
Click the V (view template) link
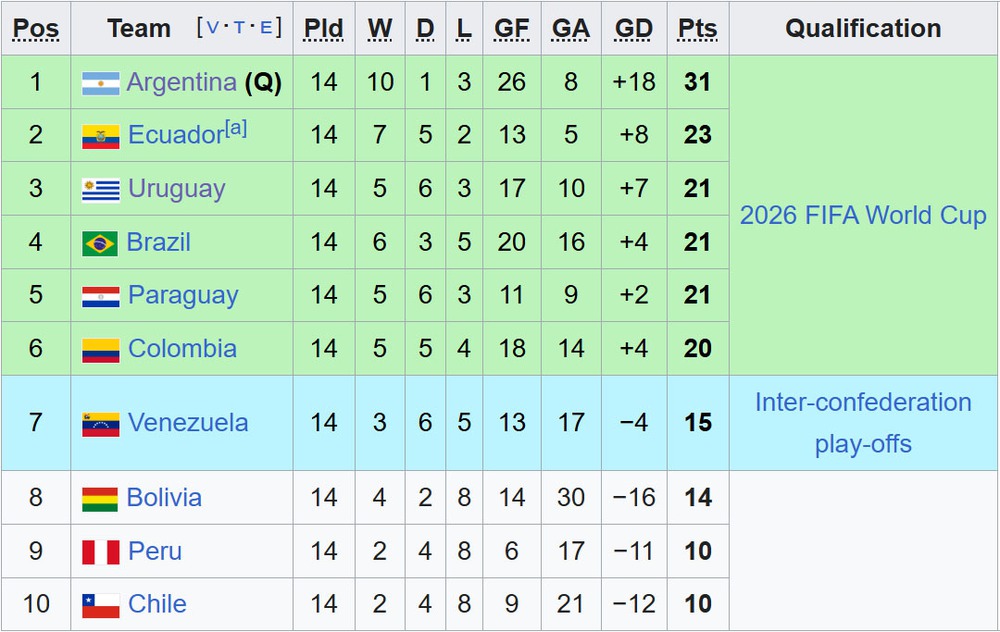point(212,28)
